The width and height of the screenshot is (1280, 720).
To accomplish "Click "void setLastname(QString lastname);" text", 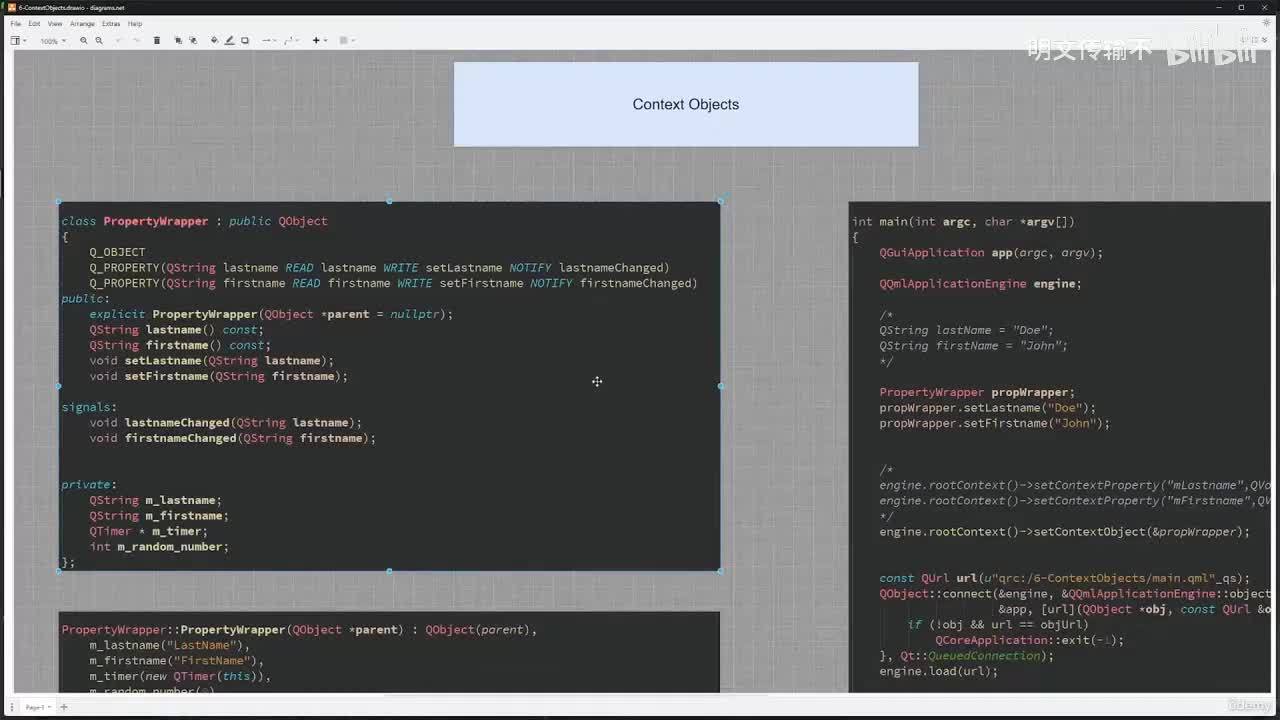I will [212, 361].
